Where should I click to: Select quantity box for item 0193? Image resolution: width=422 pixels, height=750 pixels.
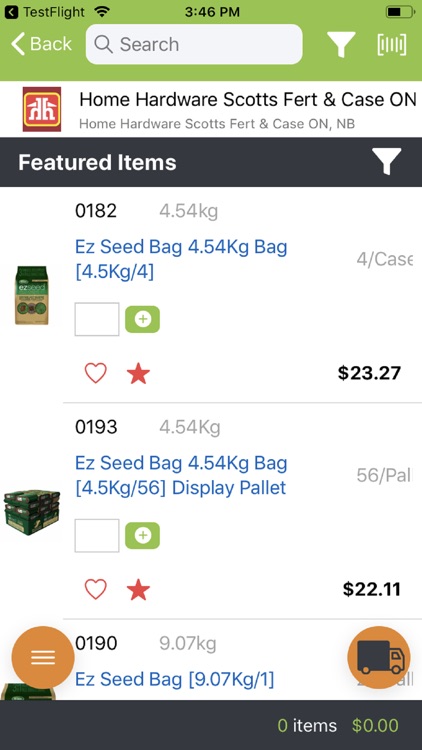(x=97, y=535)
